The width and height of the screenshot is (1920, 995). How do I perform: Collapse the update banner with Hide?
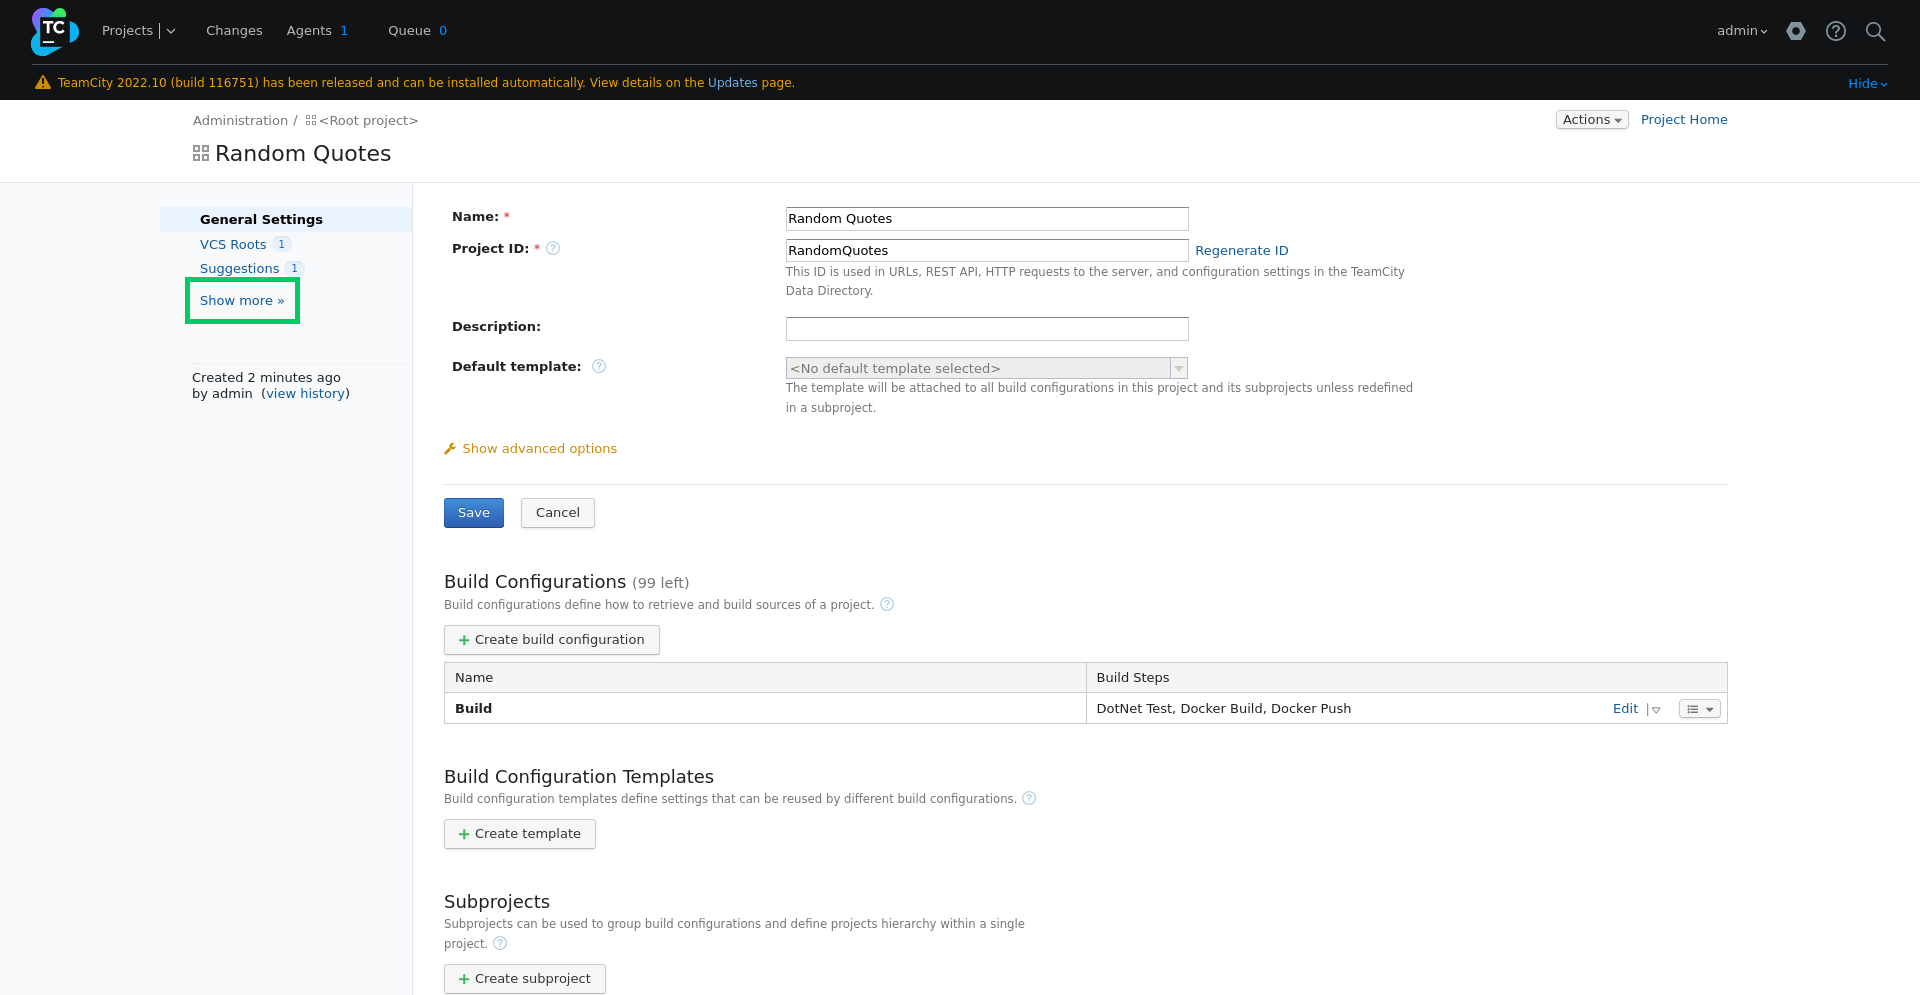1867,84
